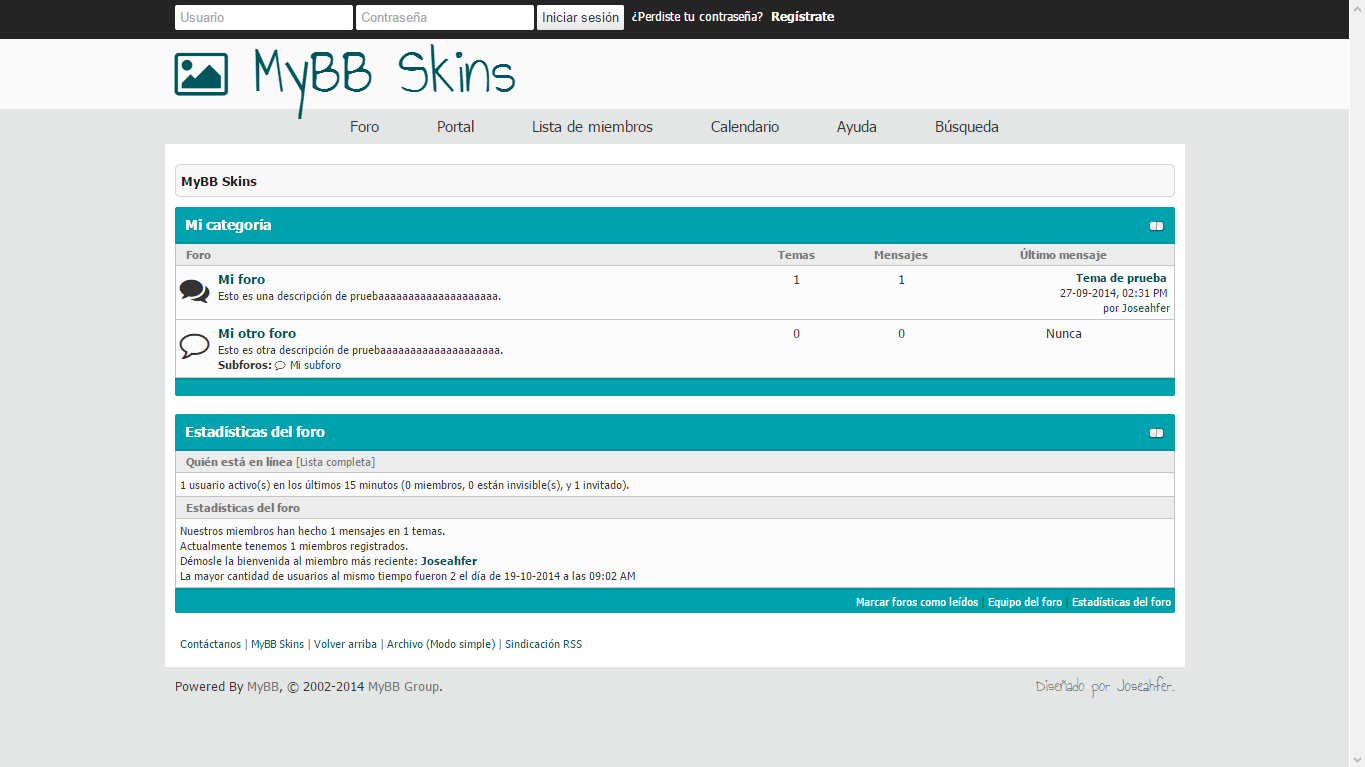Click the Mi foro speech bubbles icon

pos(194,291)
